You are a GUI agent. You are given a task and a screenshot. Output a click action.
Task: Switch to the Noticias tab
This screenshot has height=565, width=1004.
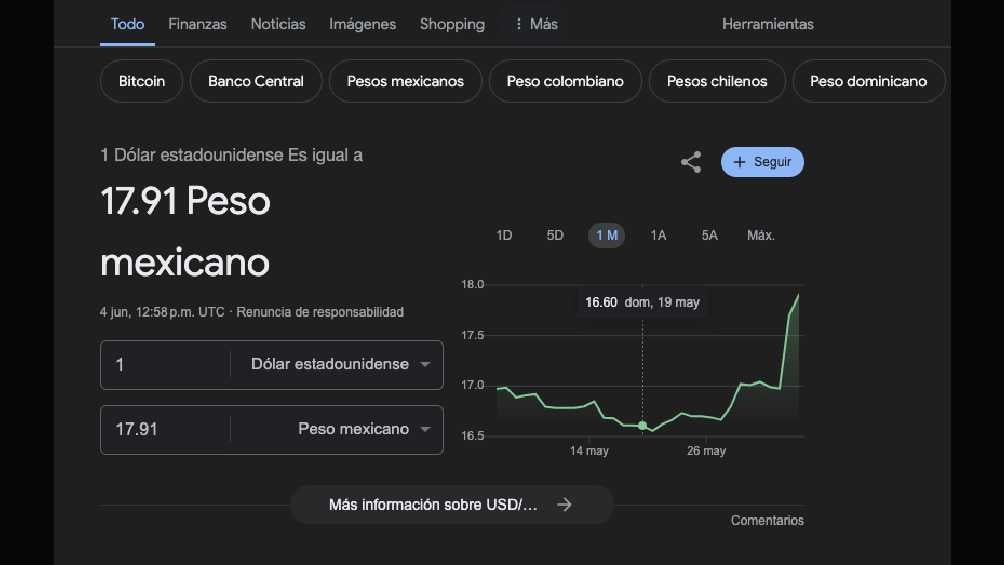coord(278,24)
